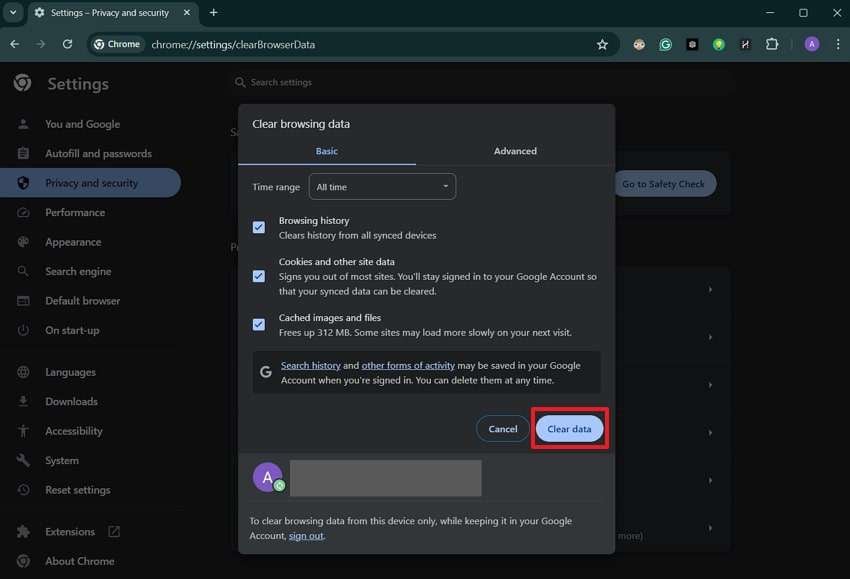Open Reset settings section
This screenshot has width=850, height=579.
tap(78, 490)
